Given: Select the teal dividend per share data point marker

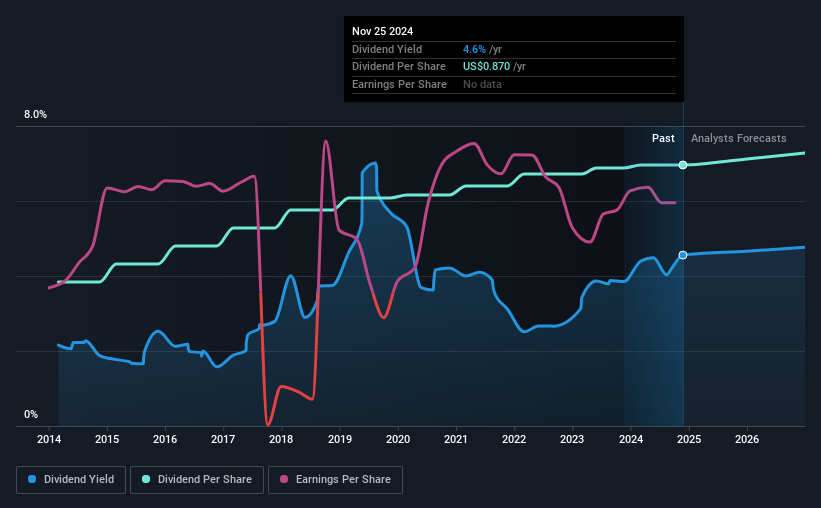Looking at the screenshot, I should coord(683,165).
